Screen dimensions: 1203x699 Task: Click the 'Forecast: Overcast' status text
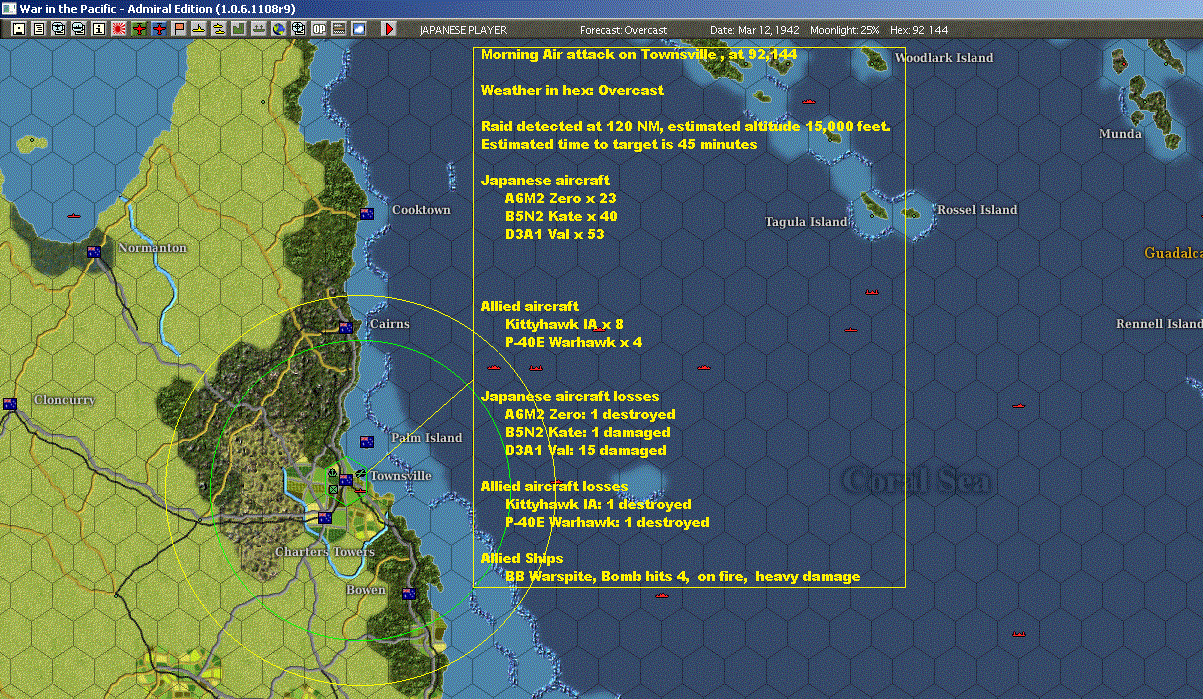[623, 30]
